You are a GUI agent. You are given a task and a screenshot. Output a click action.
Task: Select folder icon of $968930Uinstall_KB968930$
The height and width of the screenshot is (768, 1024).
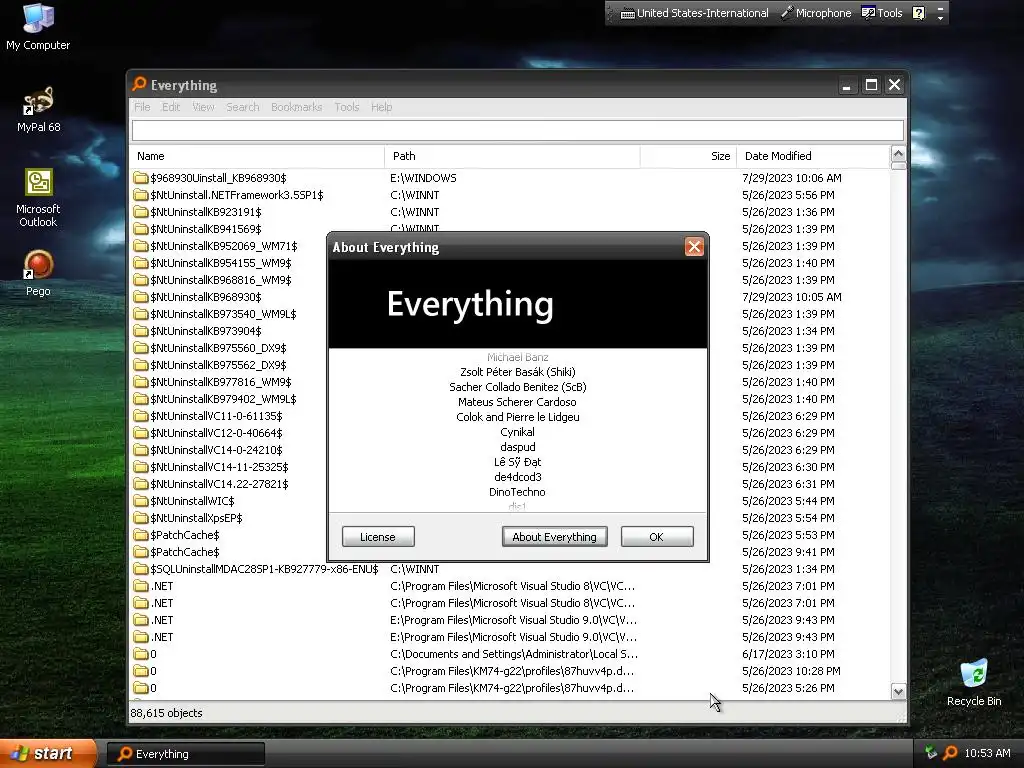[x=140, y=178]
